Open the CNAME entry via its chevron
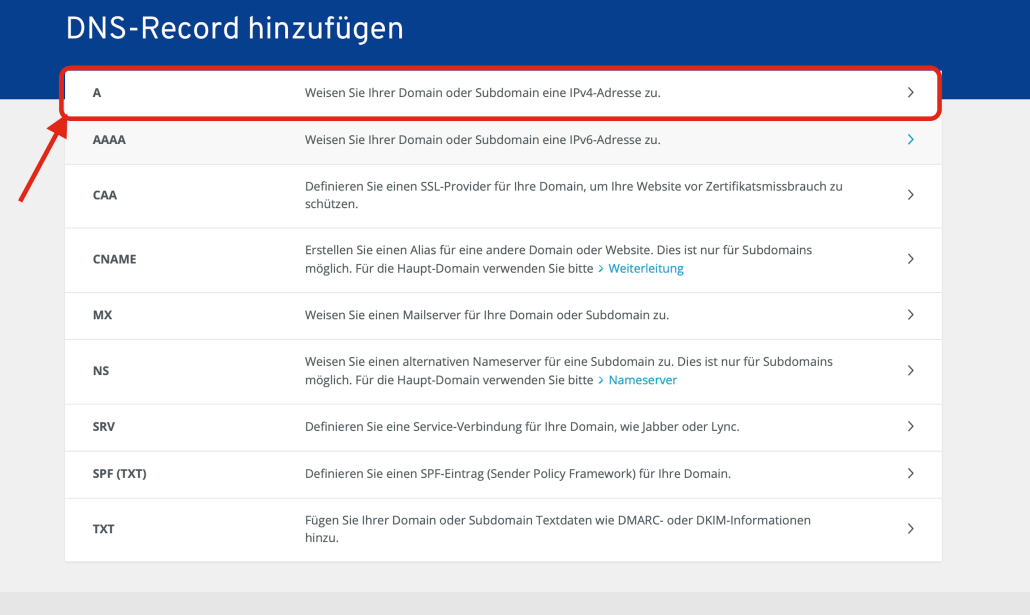 tap(910, 258)
